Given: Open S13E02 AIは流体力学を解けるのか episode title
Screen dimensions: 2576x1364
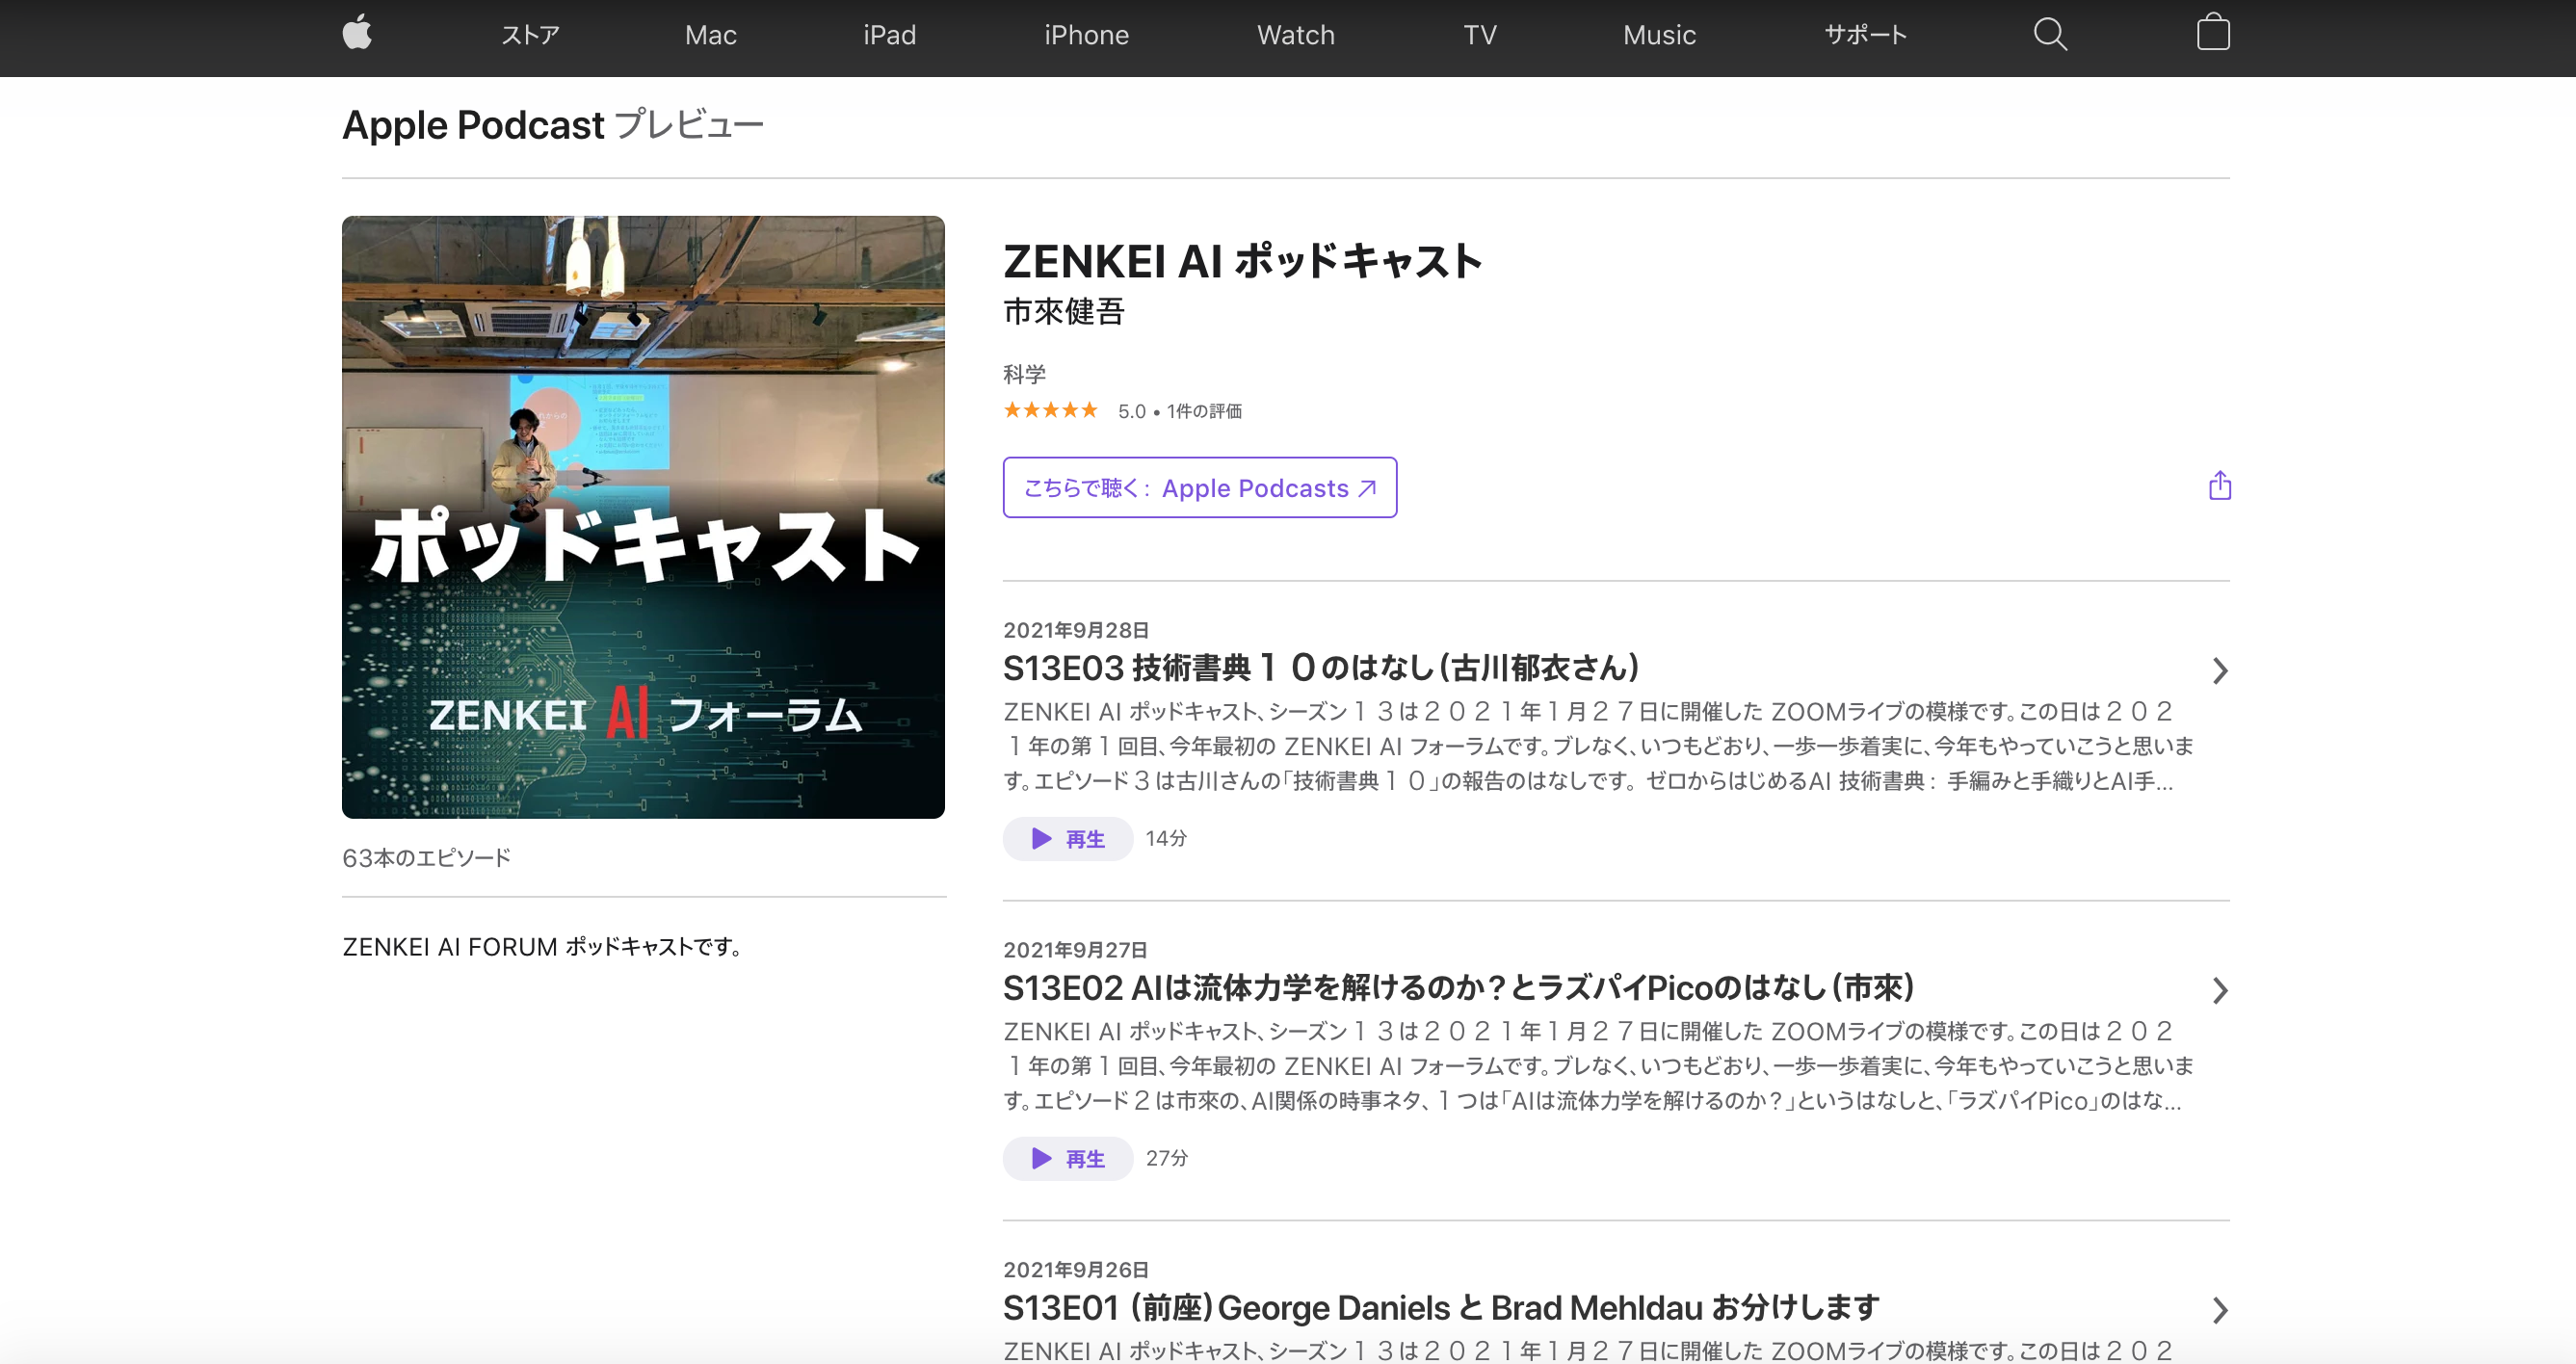Looking at the screenshot, I should (1458, 987).
